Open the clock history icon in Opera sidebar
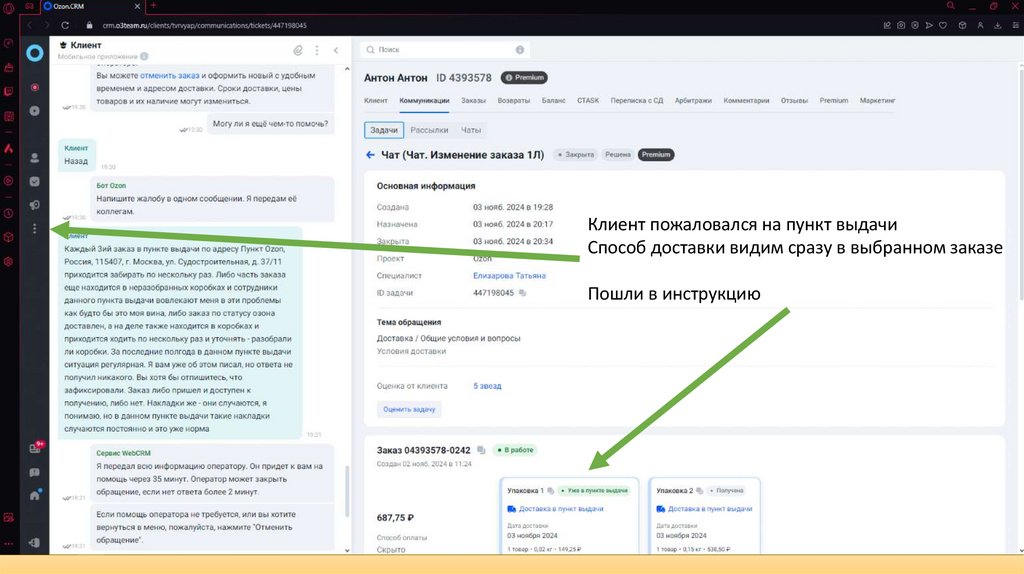Viewport: 1024px width, 574px height. click(x=8, y=214)
